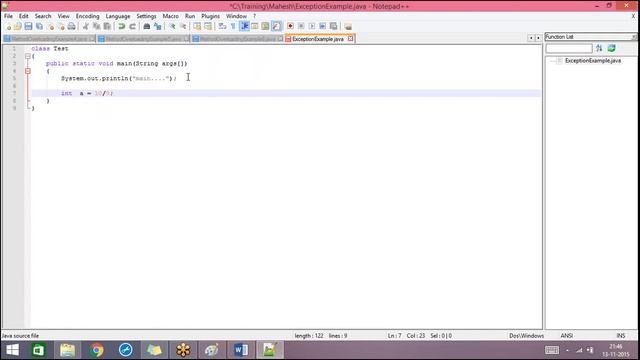Toggle show all characters icon
Image resolution: width=640 pixels, height=360 pixels.
tap(233, 27)
